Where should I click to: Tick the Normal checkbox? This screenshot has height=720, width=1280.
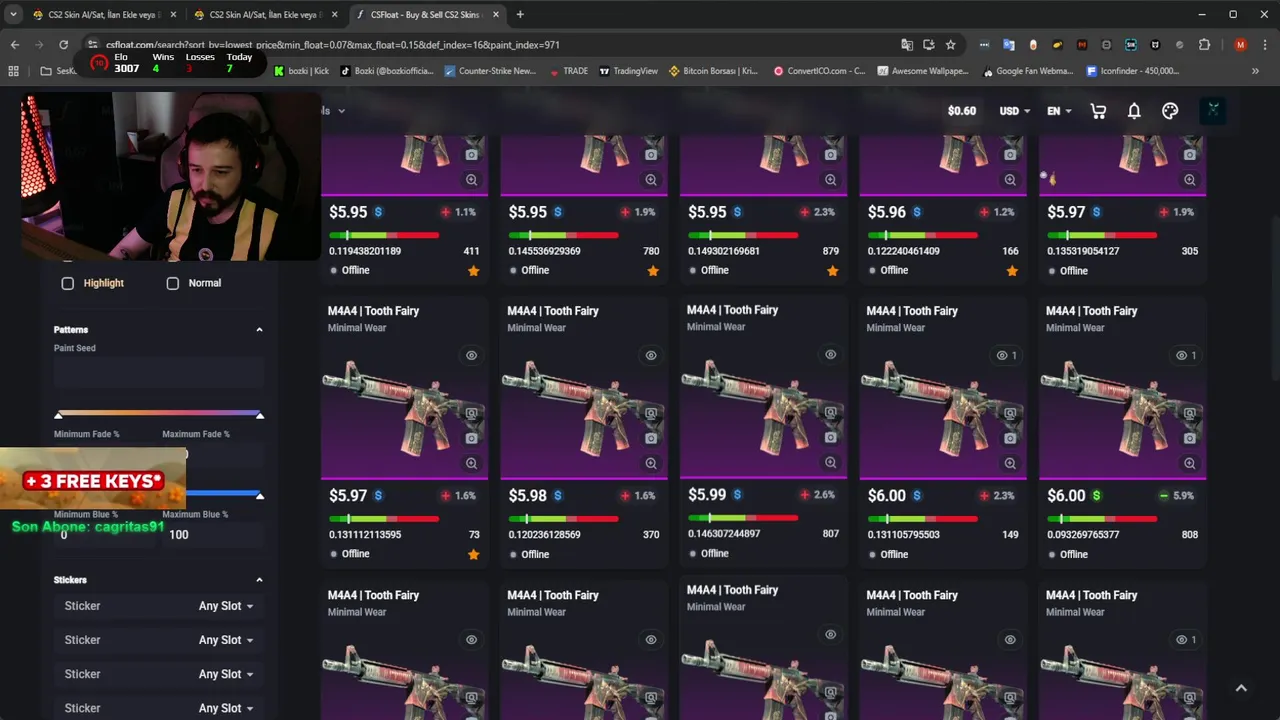173,284
